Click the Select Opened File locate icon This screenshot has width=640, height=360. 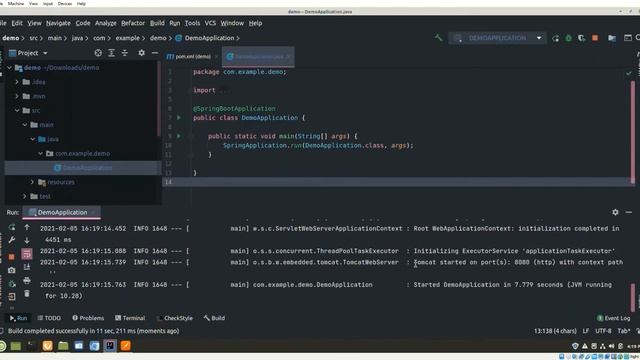(x=98, y=53)
